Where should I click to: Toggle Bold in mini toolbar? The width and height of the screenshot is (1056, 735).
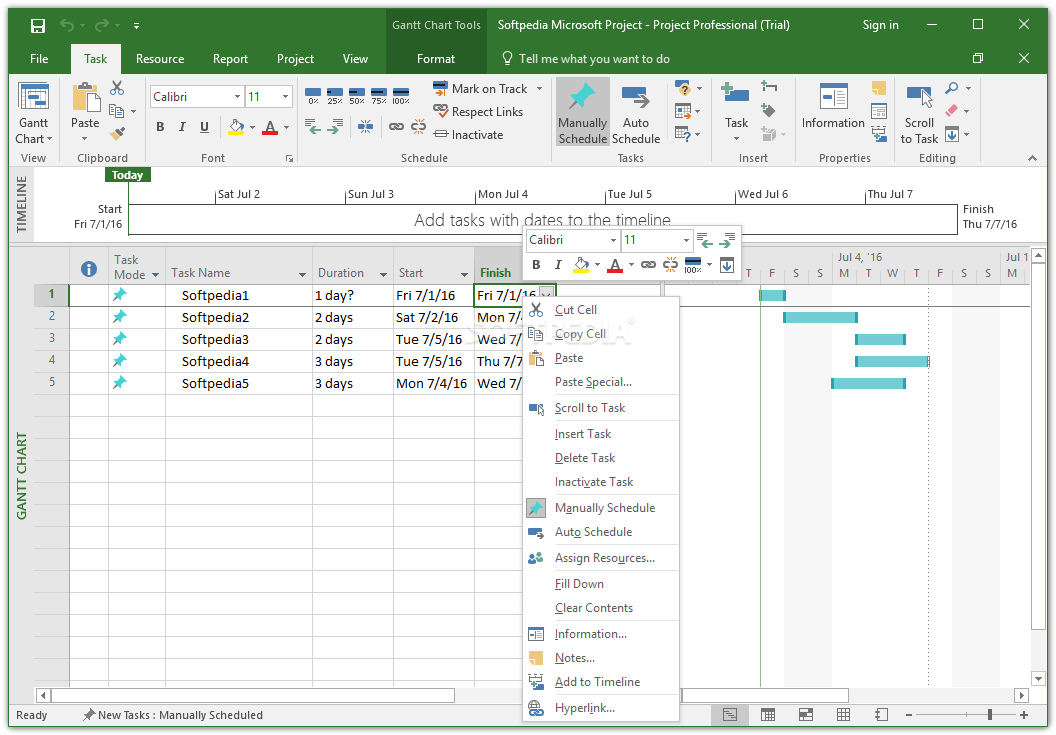click(536, 265)
